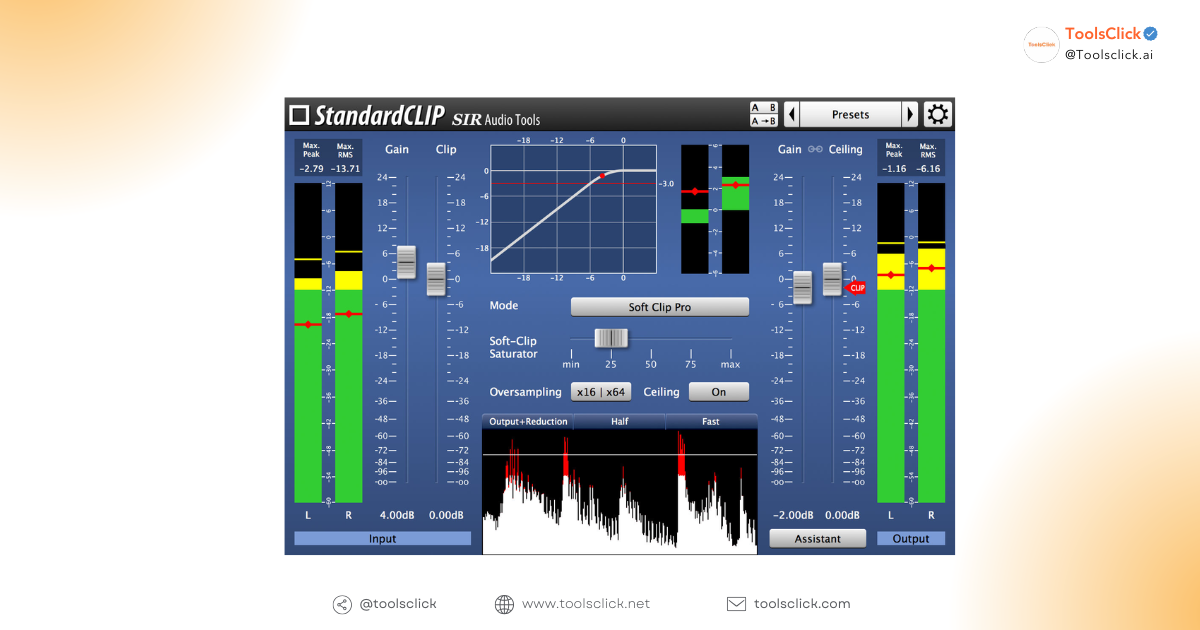Click the input Gain fader handle
This screenshot has height=630, width=1200.
click(406, 262)
